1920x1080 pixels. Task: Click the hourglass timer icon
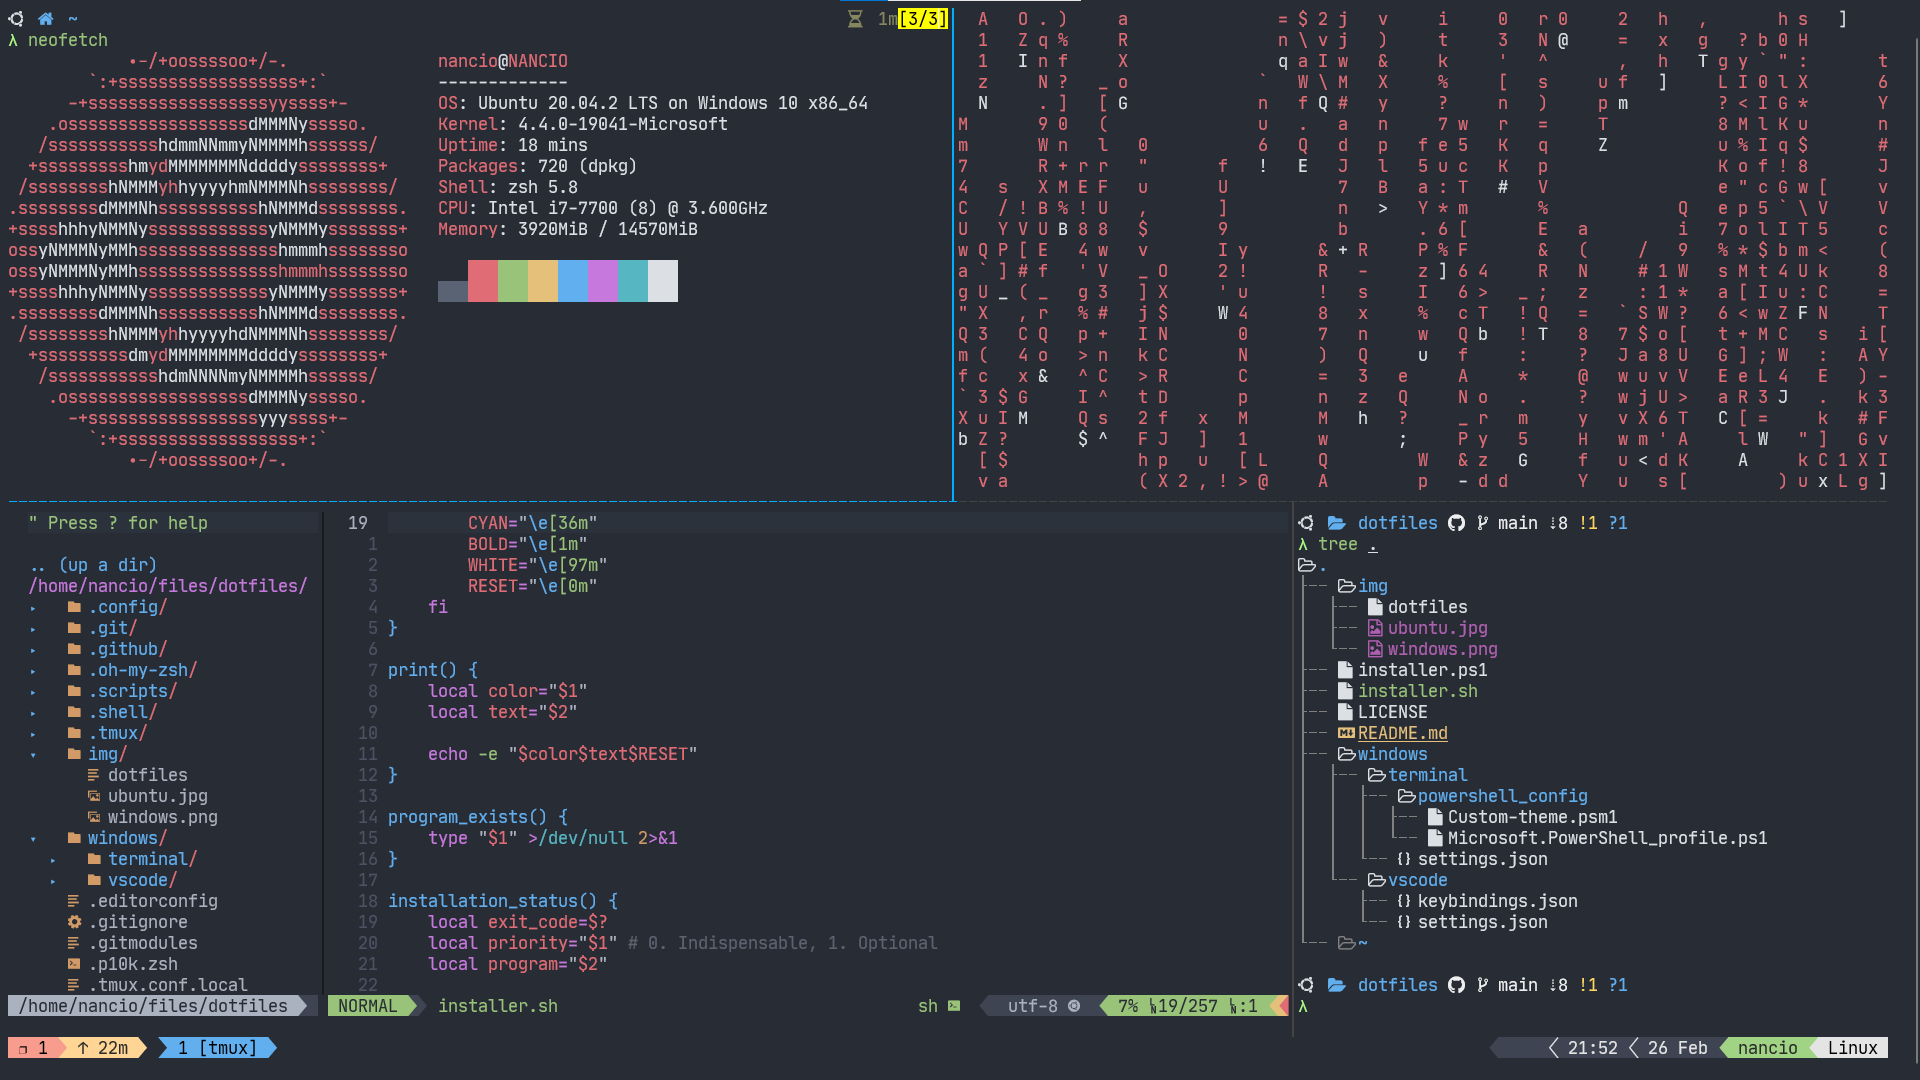(855, 19)
